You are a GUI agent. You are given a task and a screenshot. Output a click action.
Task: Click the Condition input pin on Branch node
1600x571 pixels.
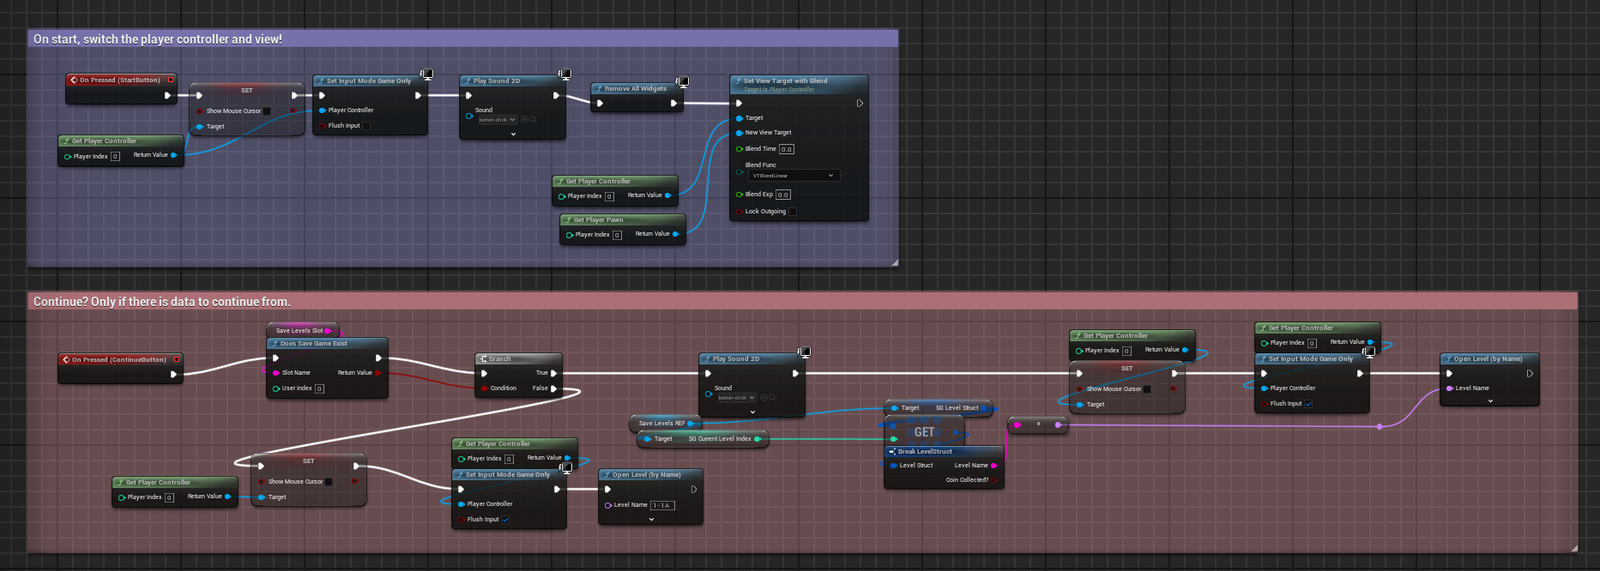pyautogui.click(x=485, y=388)
